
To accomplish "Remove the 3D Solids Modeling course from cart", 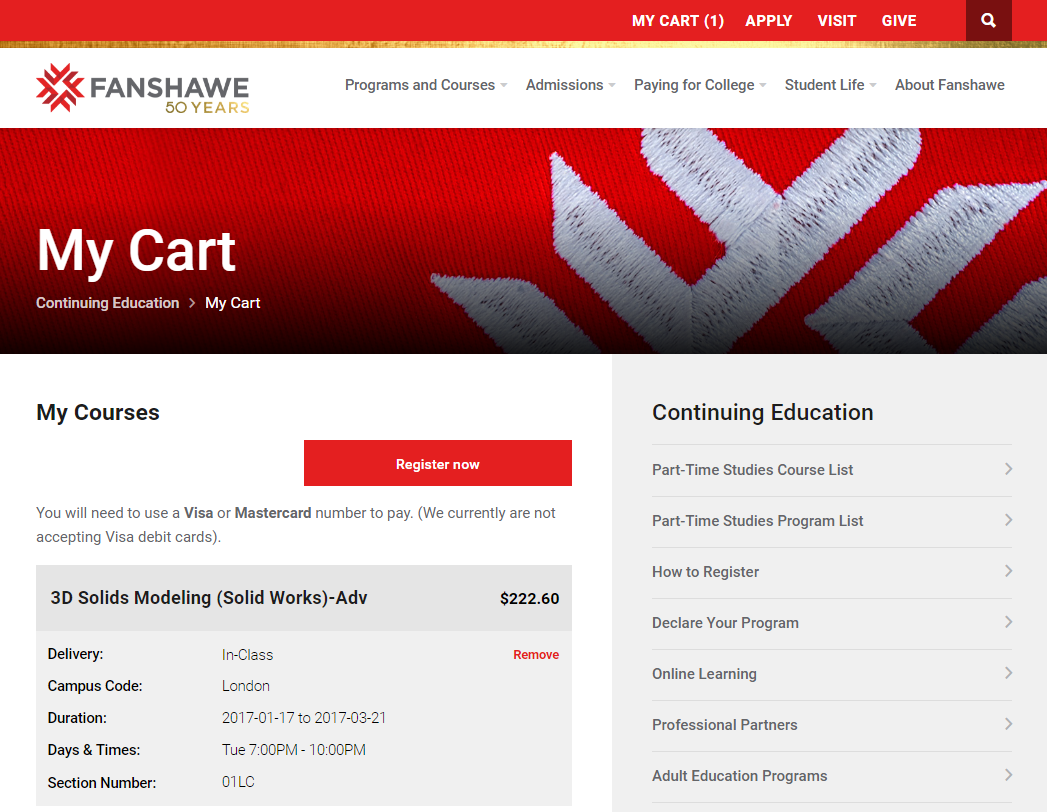I will pos(536,654).
